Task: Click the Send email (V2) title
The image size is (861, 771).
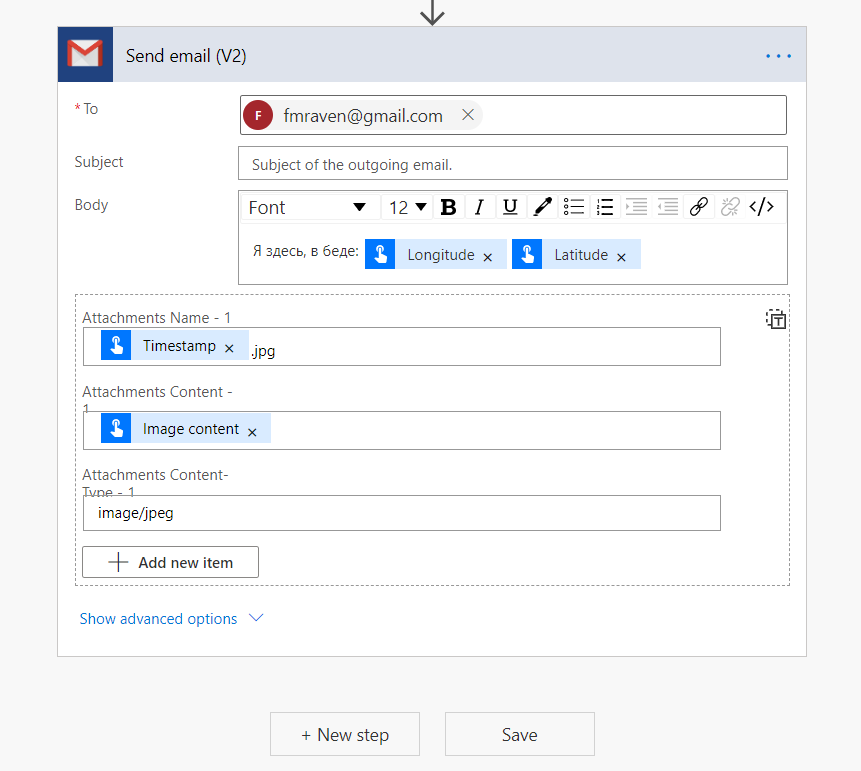Action: click(x=186, y=56)
